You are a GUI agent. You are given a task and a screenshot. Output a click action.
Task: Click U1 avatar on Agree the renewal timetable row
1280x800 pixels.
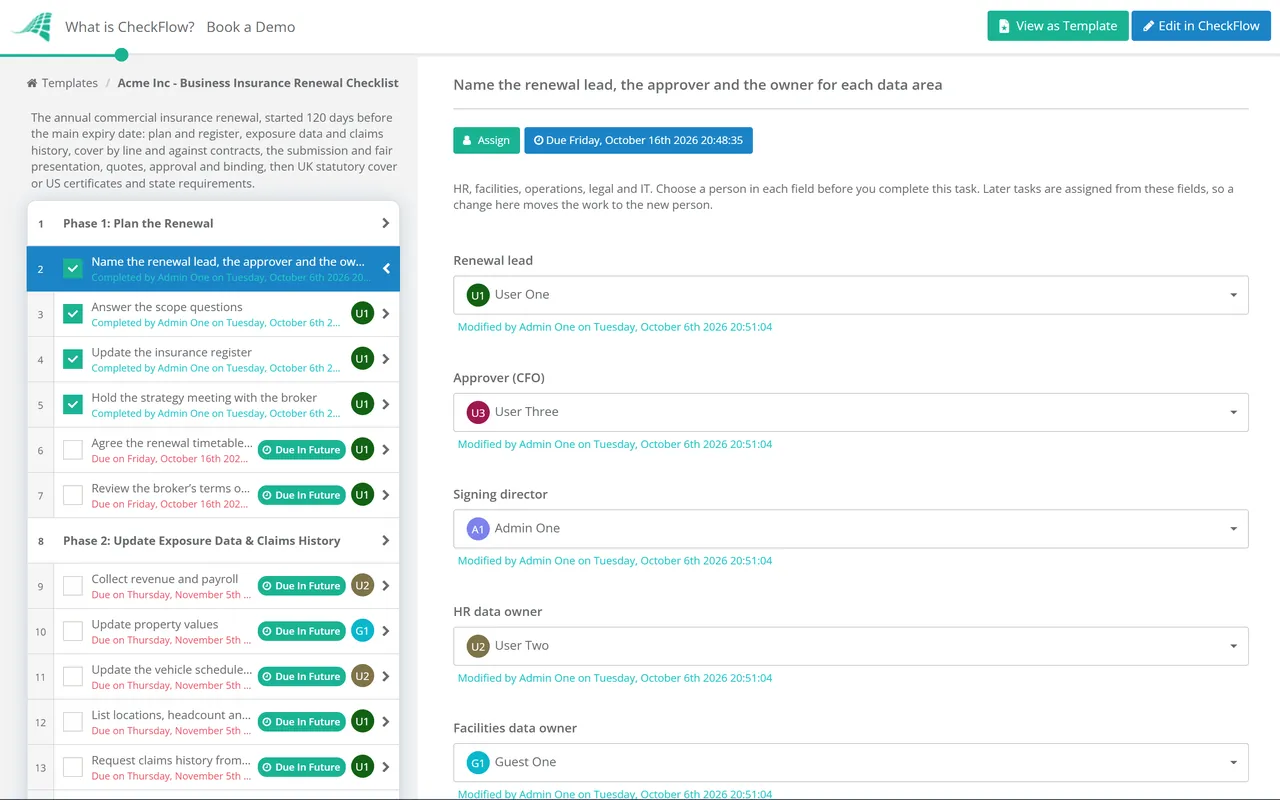coord(362,450)
